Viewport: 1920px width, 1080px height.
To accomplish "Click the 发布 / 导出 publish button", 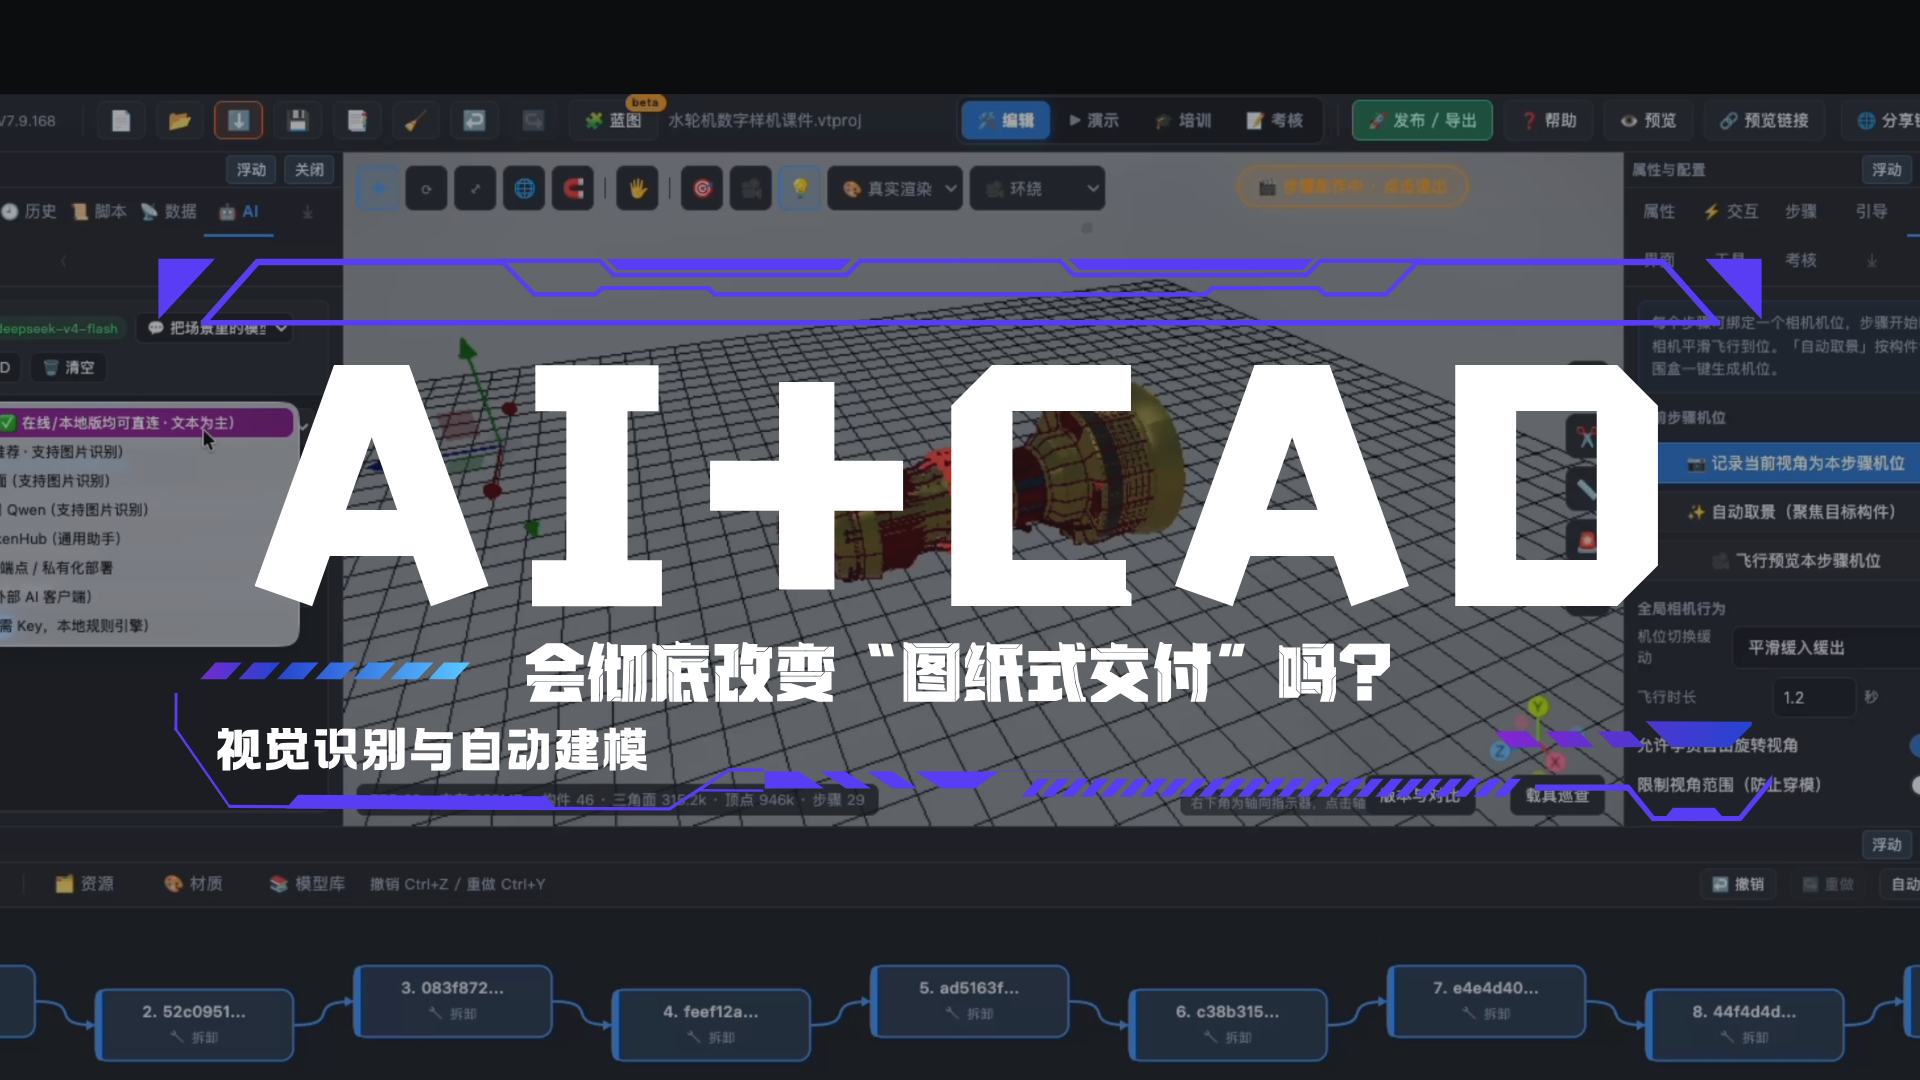I will click(1423, 121).
